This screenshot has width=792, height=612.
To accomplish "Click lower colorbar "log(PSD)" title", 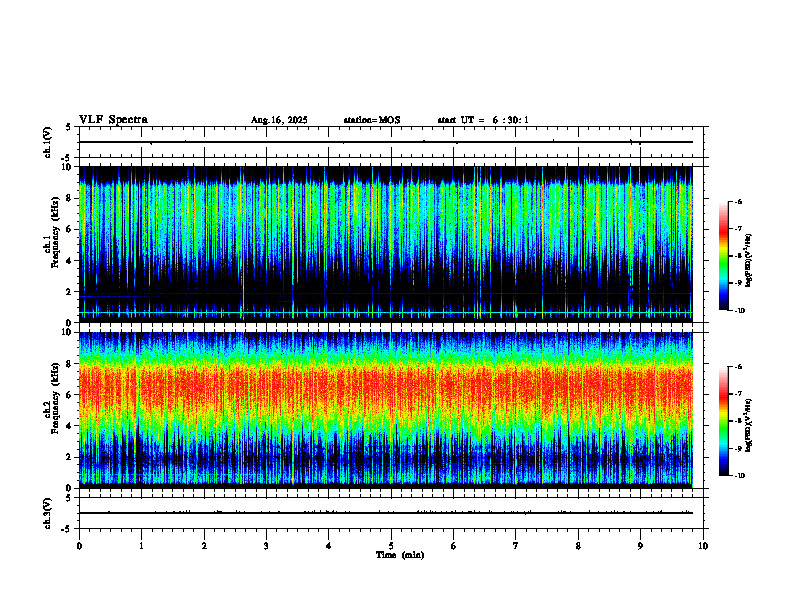I will point(749,425).
